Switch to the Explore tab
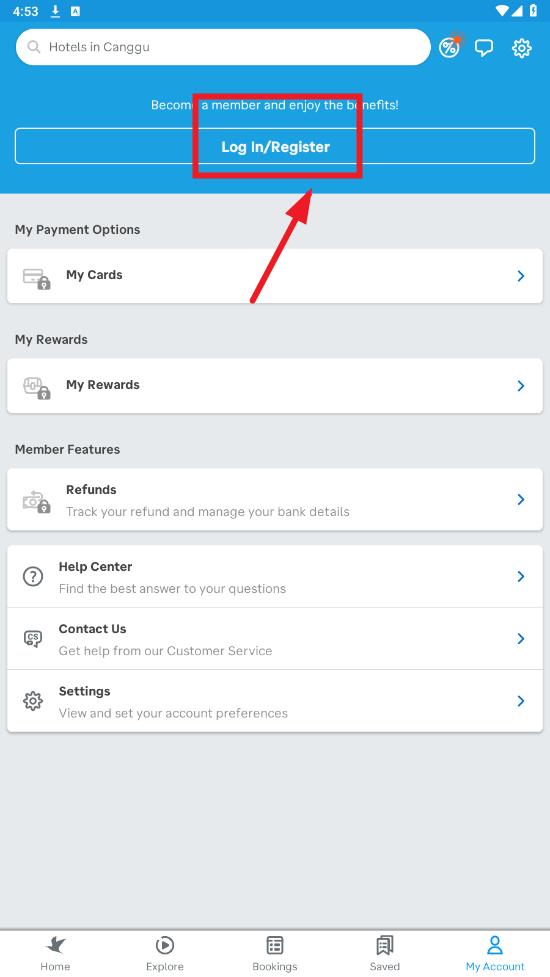Screen dimensions: 550x977 point(165,953)
